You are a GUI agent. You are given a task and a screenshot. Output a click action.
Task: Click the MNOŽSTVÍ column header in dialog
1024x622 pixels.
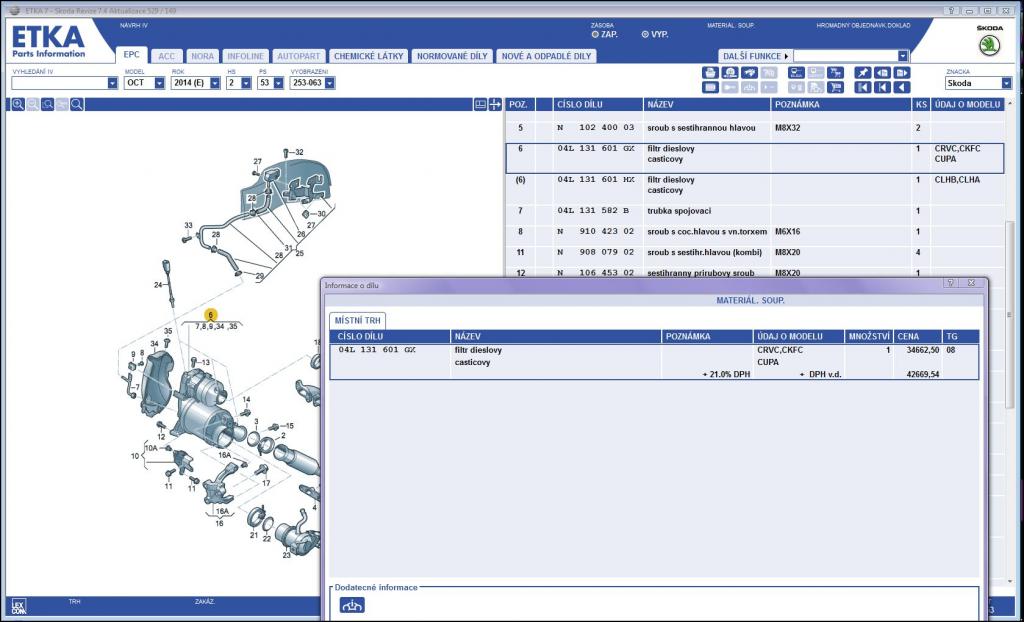click(869, 336)
